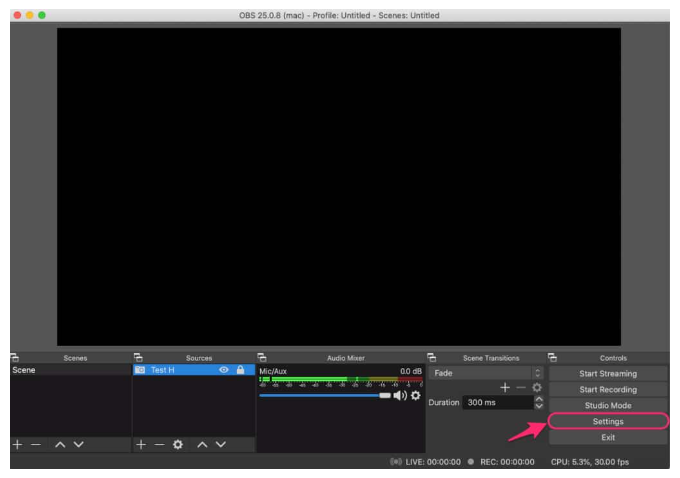This screenshot has width=680, height=478.
Task: Click the camera icon beside Test H
Action: tap(140, 370)
